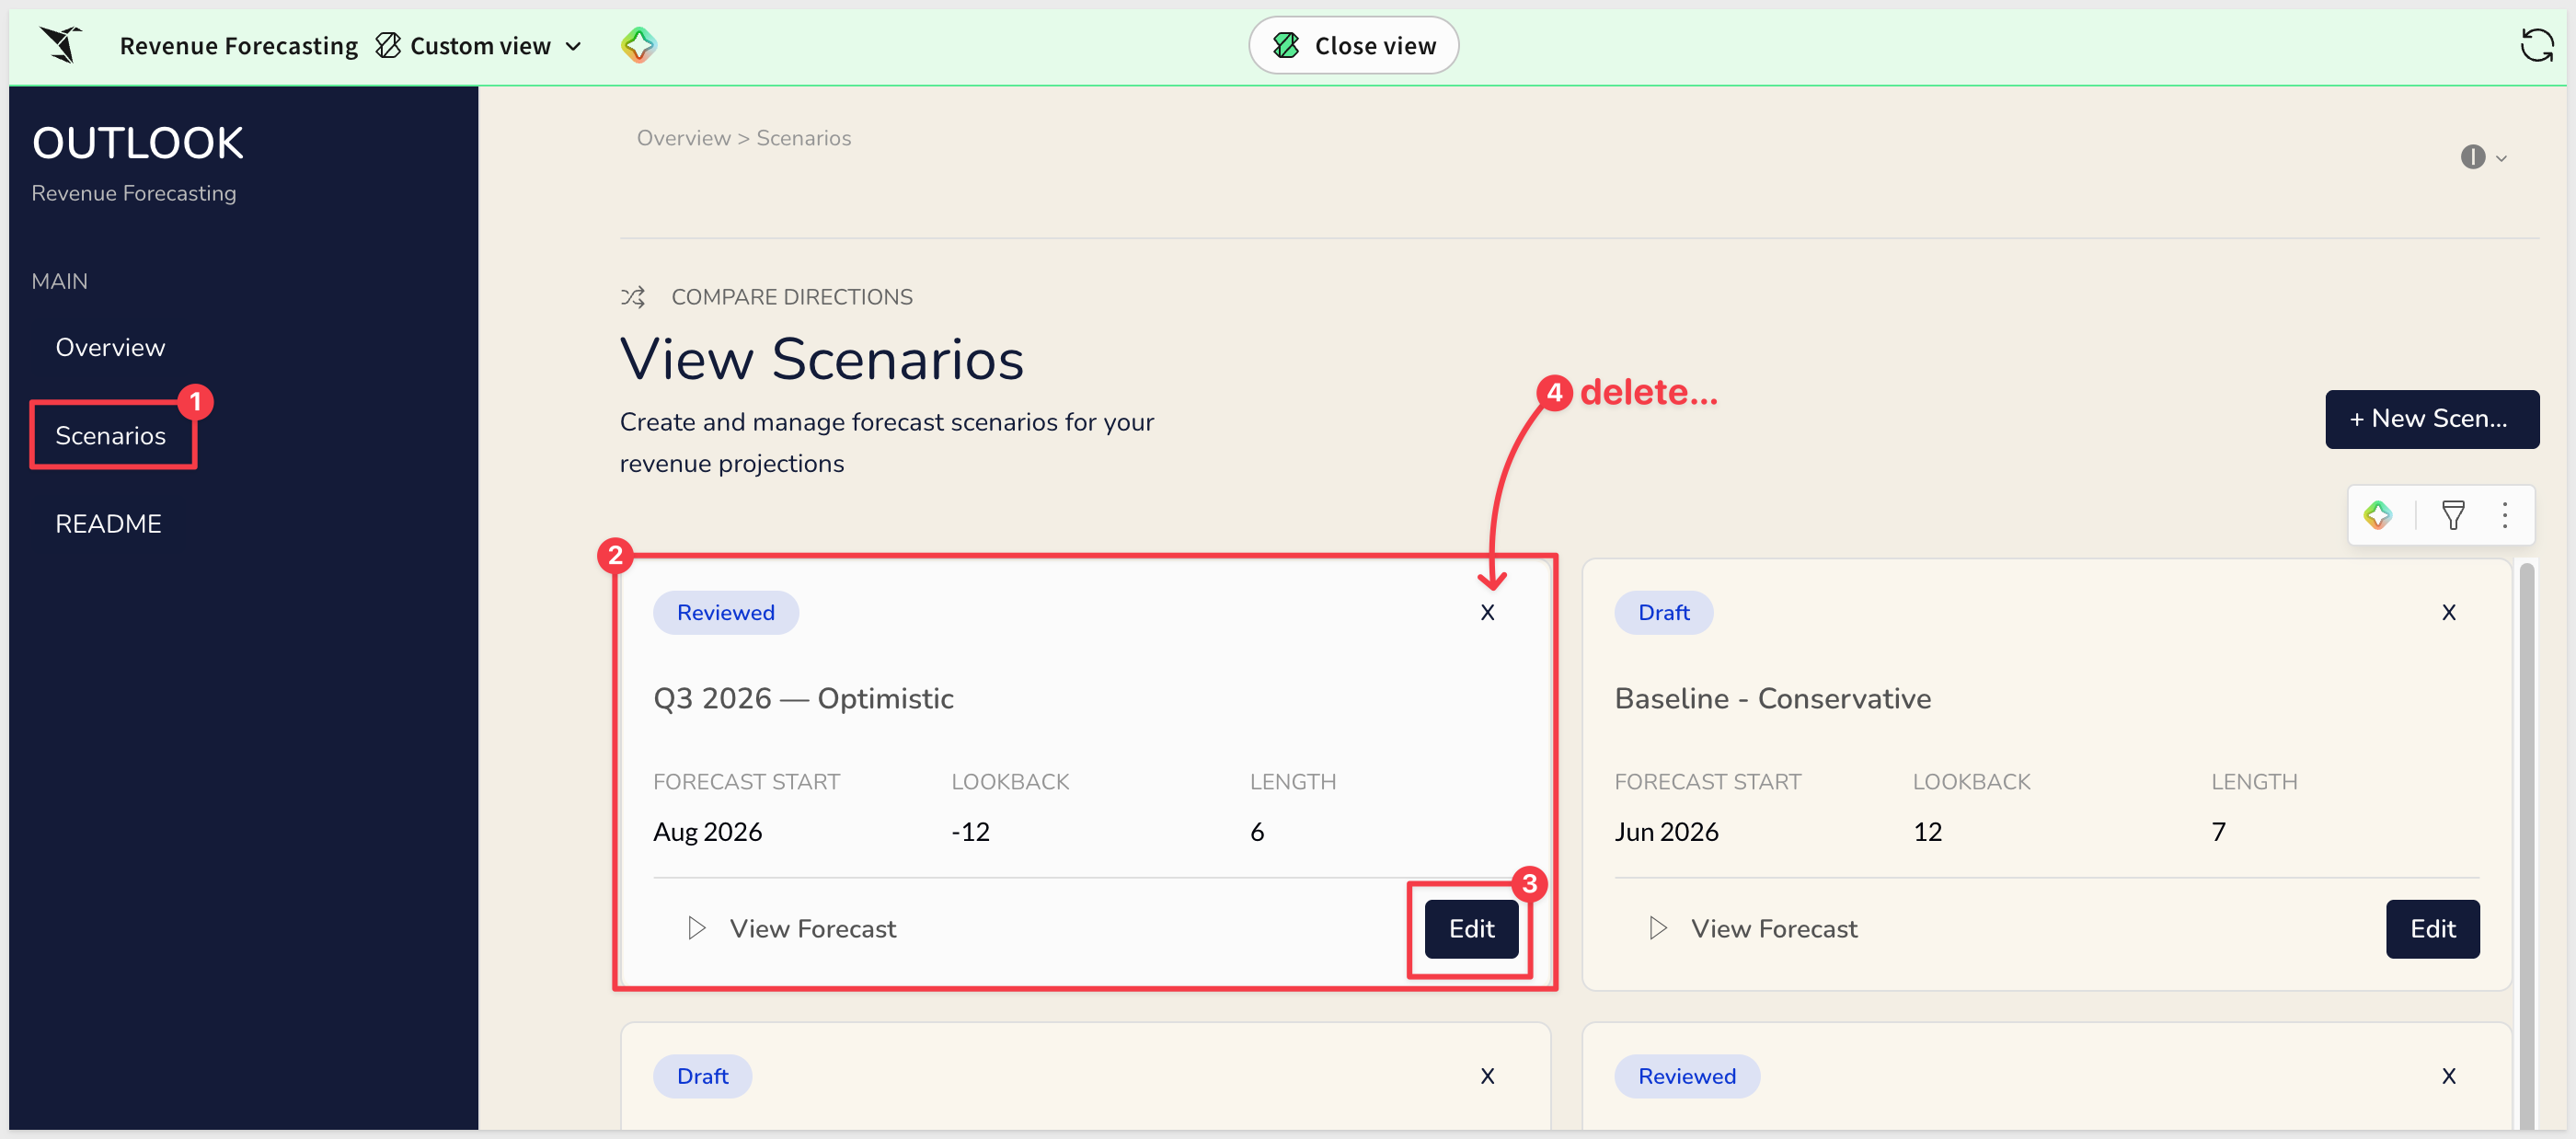Delete the Q3 2026 Optimistic scenario
The height and width of the screenshot is (1139, 2576).
[1487, 612]
